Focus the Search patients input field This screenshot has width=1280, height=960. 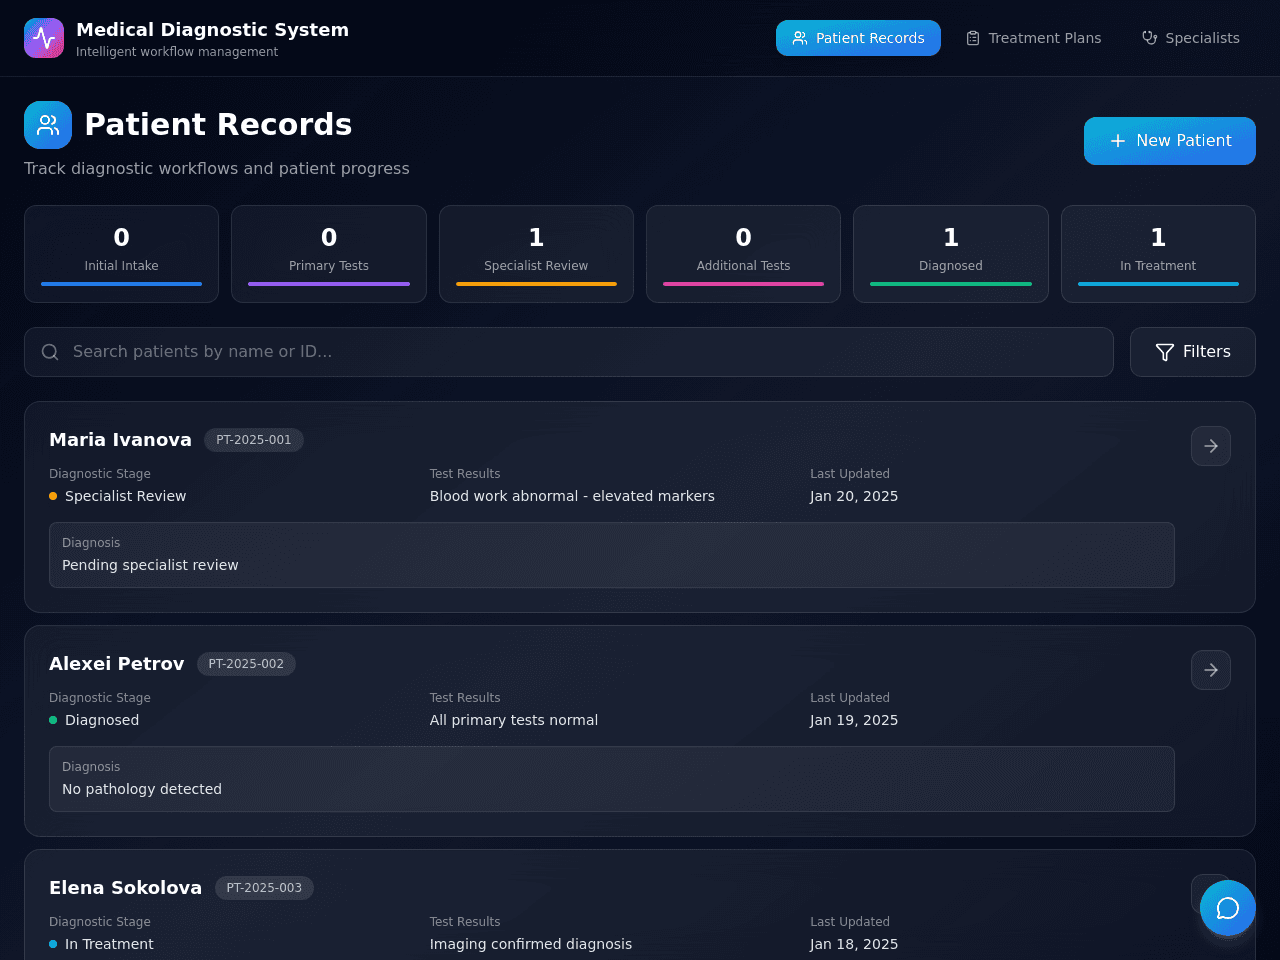[569, 352]
